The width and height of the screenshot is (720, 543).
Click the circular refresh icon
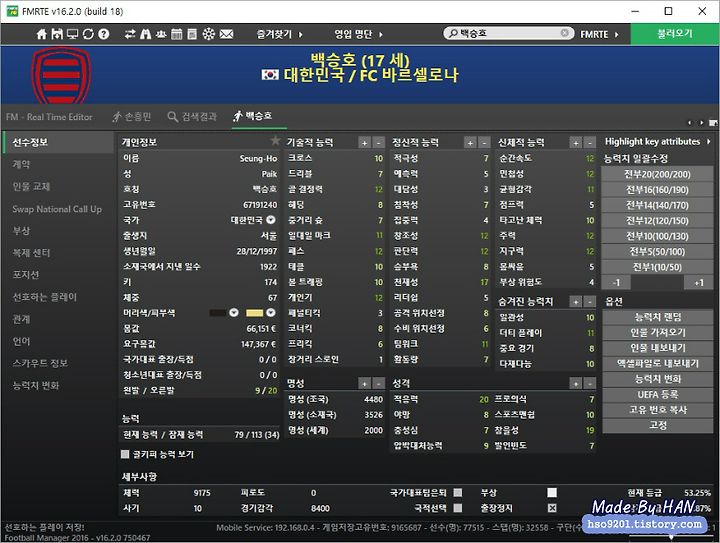click(x=88, y=34)
